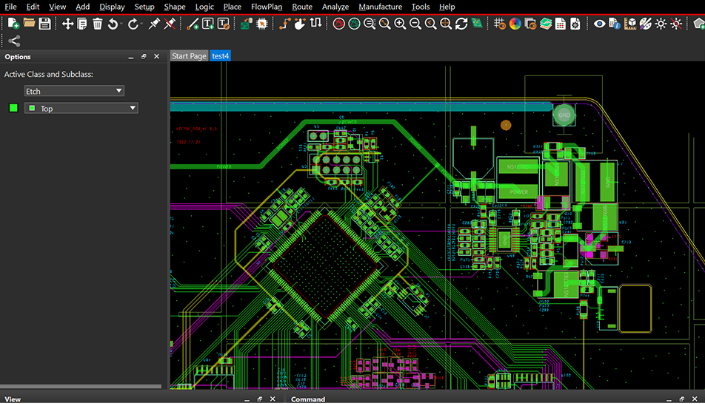Select the Fix pin tool

[x=154, y=23]
